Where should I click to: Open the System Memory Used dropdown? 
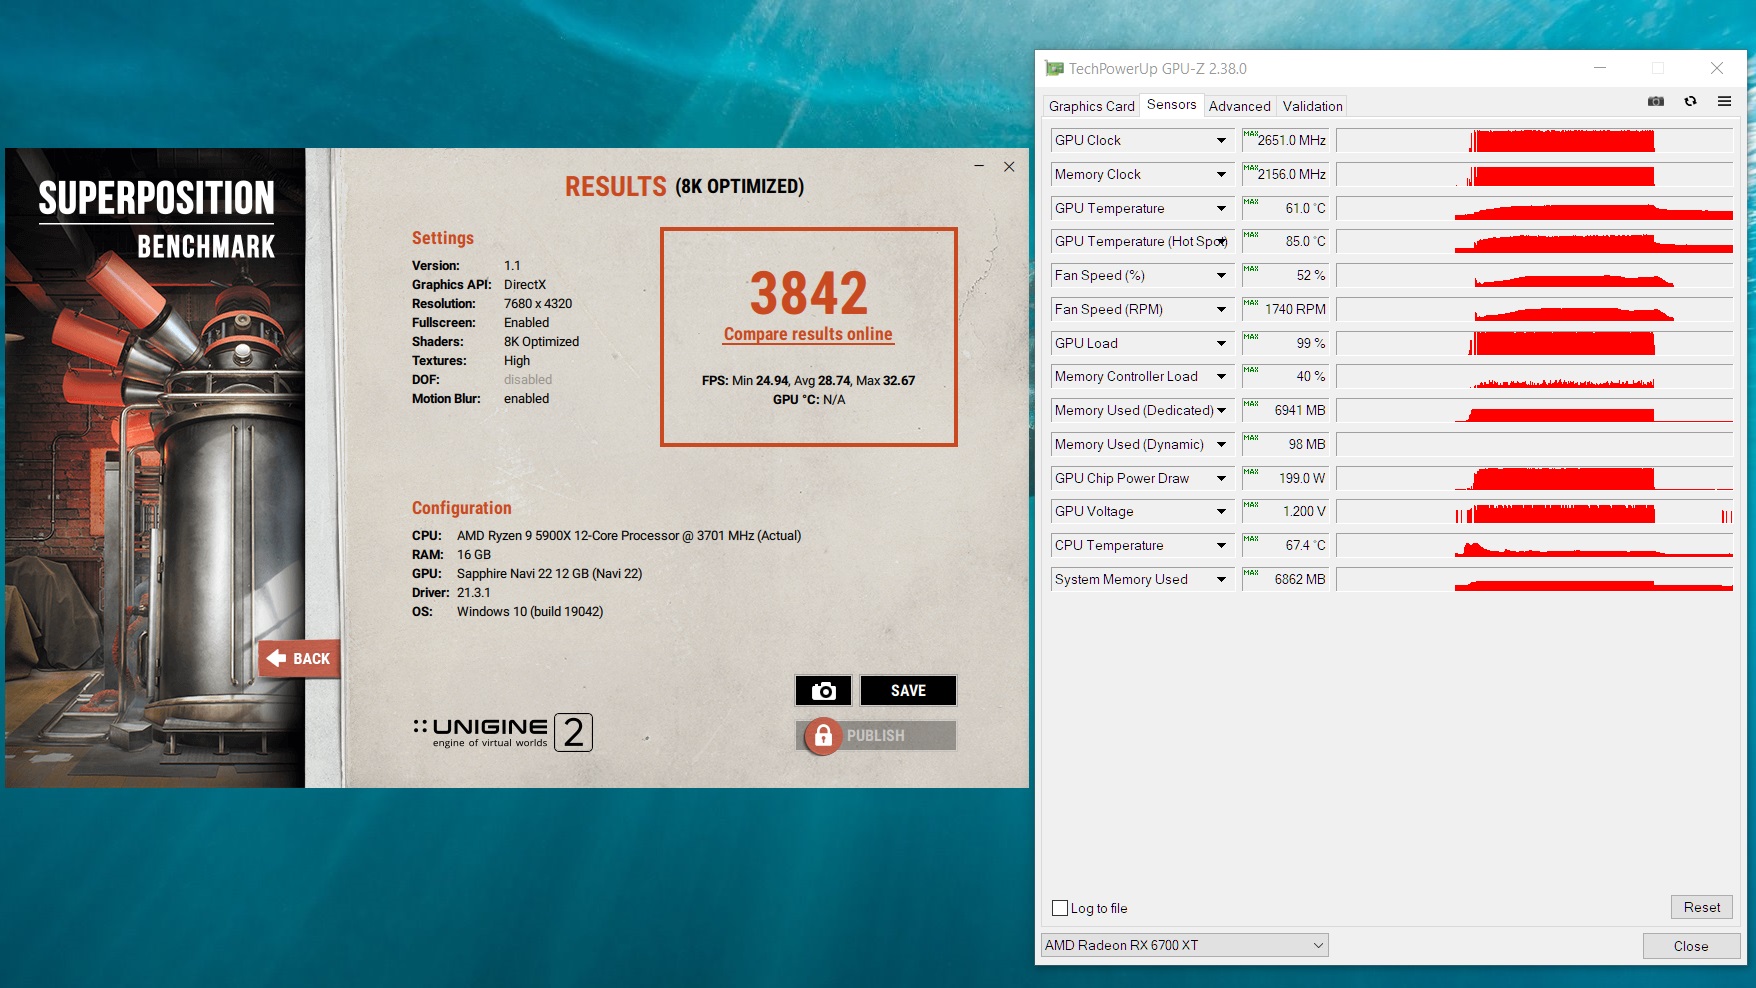(1221, 579)
